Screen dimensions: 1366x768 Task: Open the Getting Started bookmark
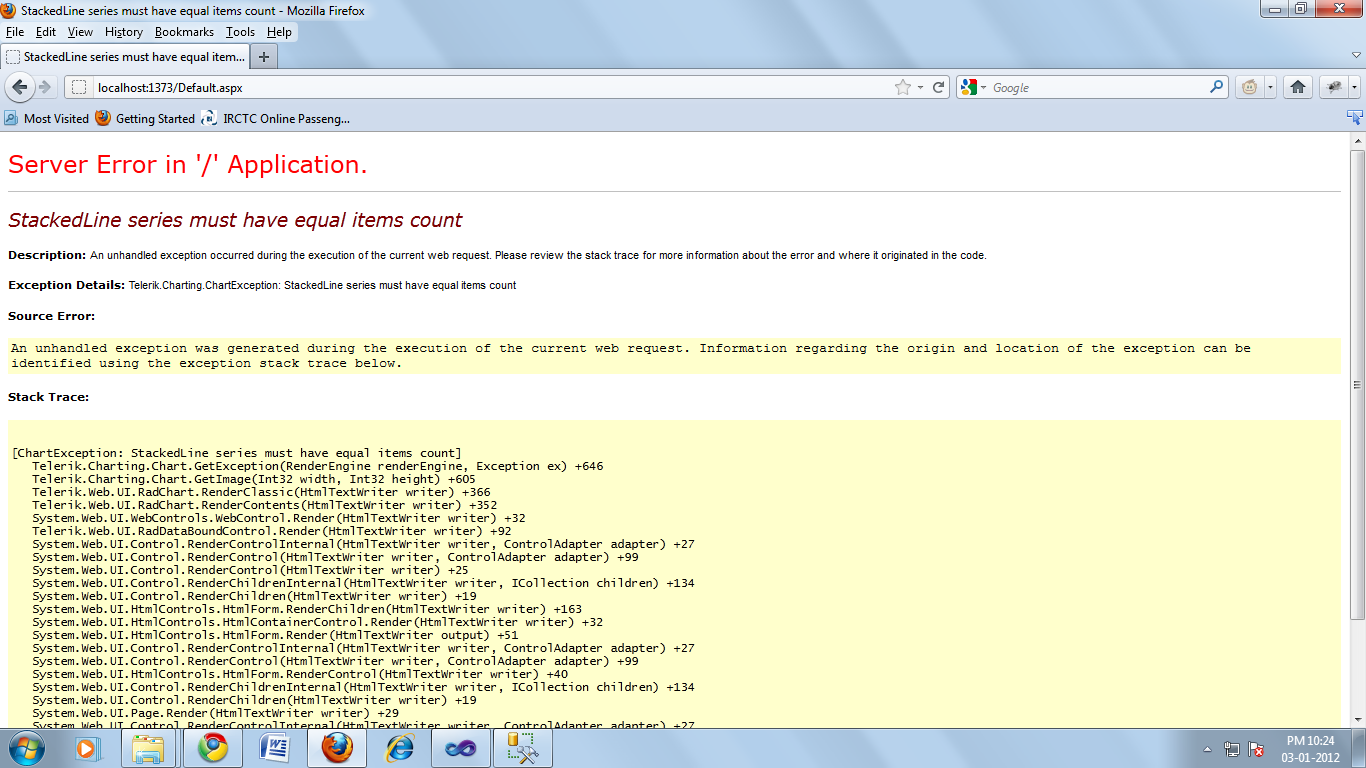(145, 118)
